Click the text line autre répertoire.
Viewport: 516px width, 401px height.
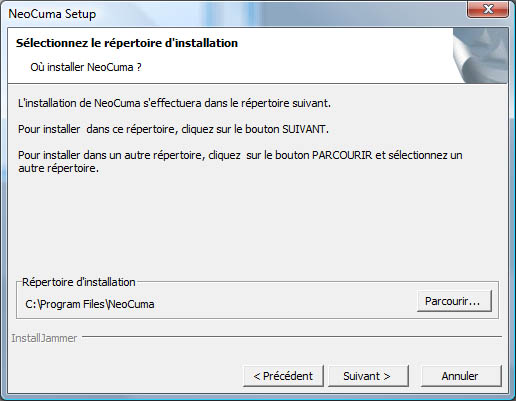pos(58,168)
